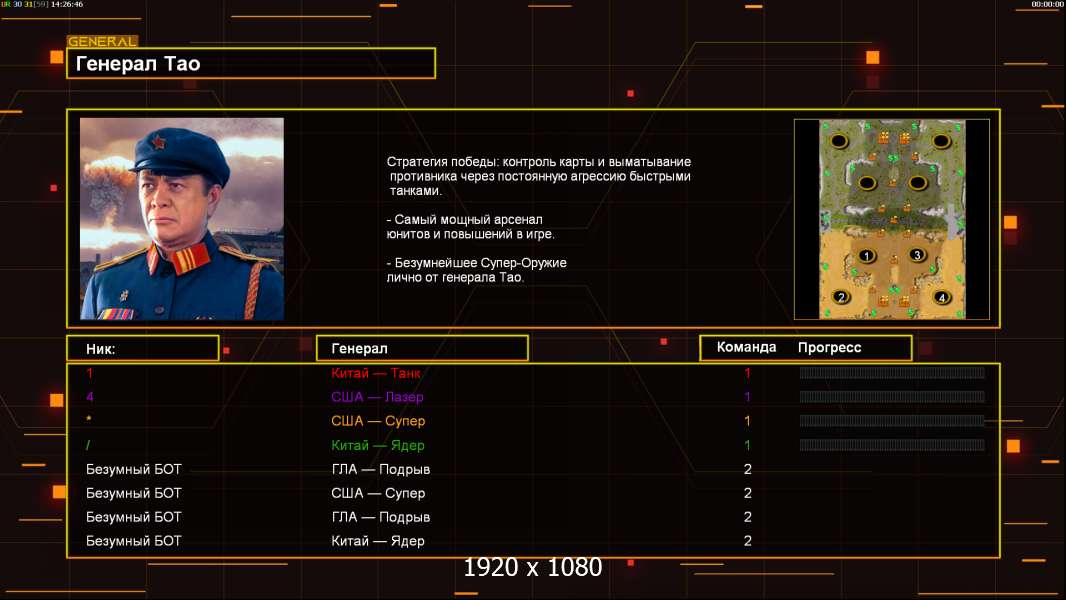
Task: Click the orange player's loading progress bar
Action: point(892,421)
